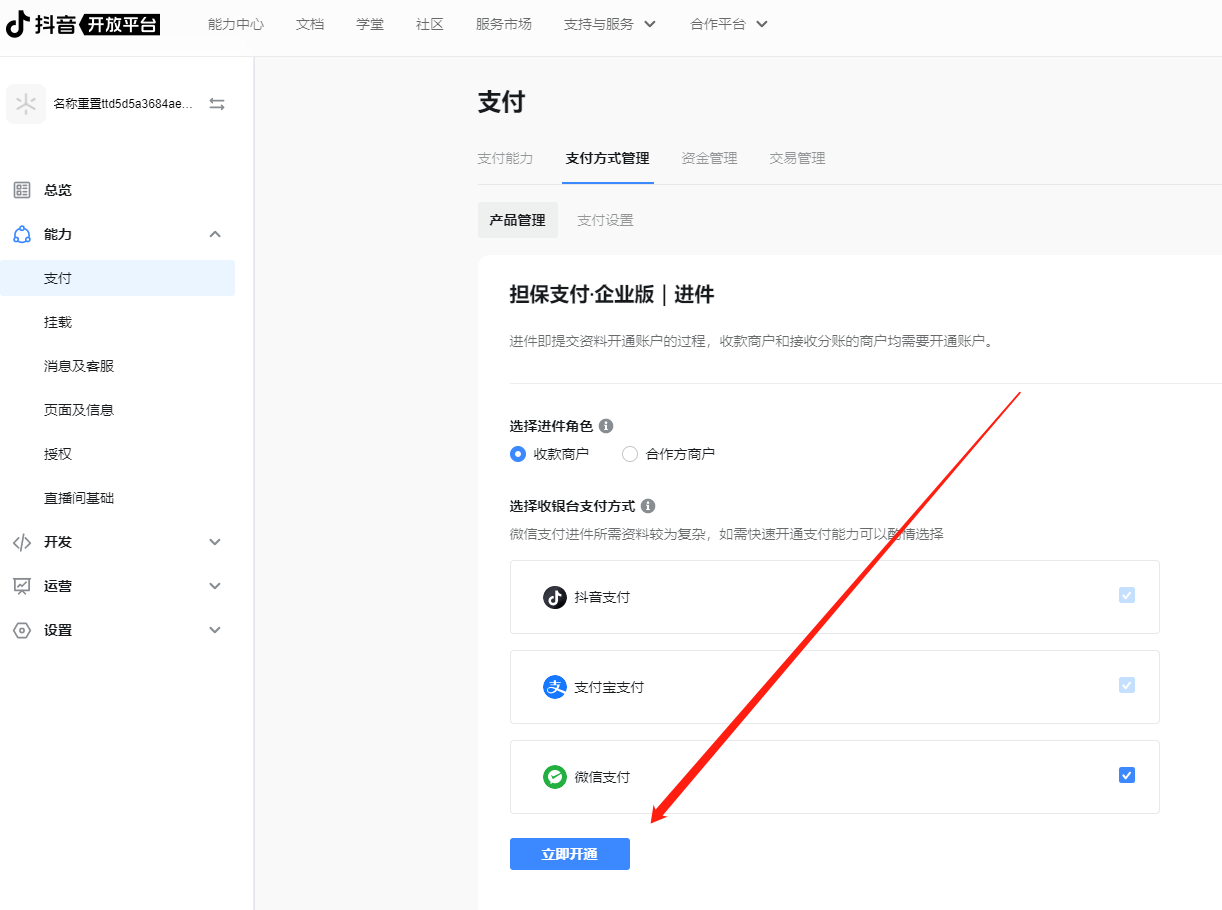Open 能力中心 in top navigation
Image resolution: width=1222 pixels, height=910 pixels.
click(x=236, y=24)
